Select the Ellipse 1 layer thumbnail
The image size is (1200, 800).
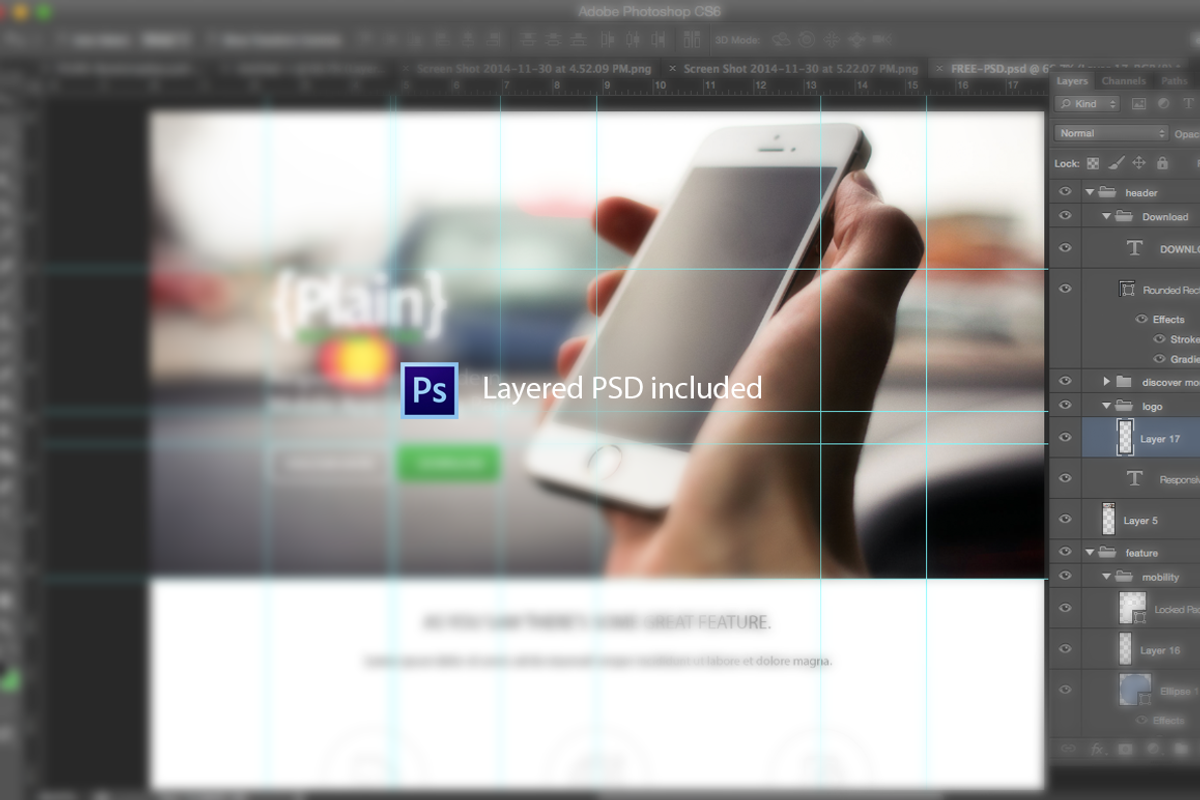point(1133,690)
